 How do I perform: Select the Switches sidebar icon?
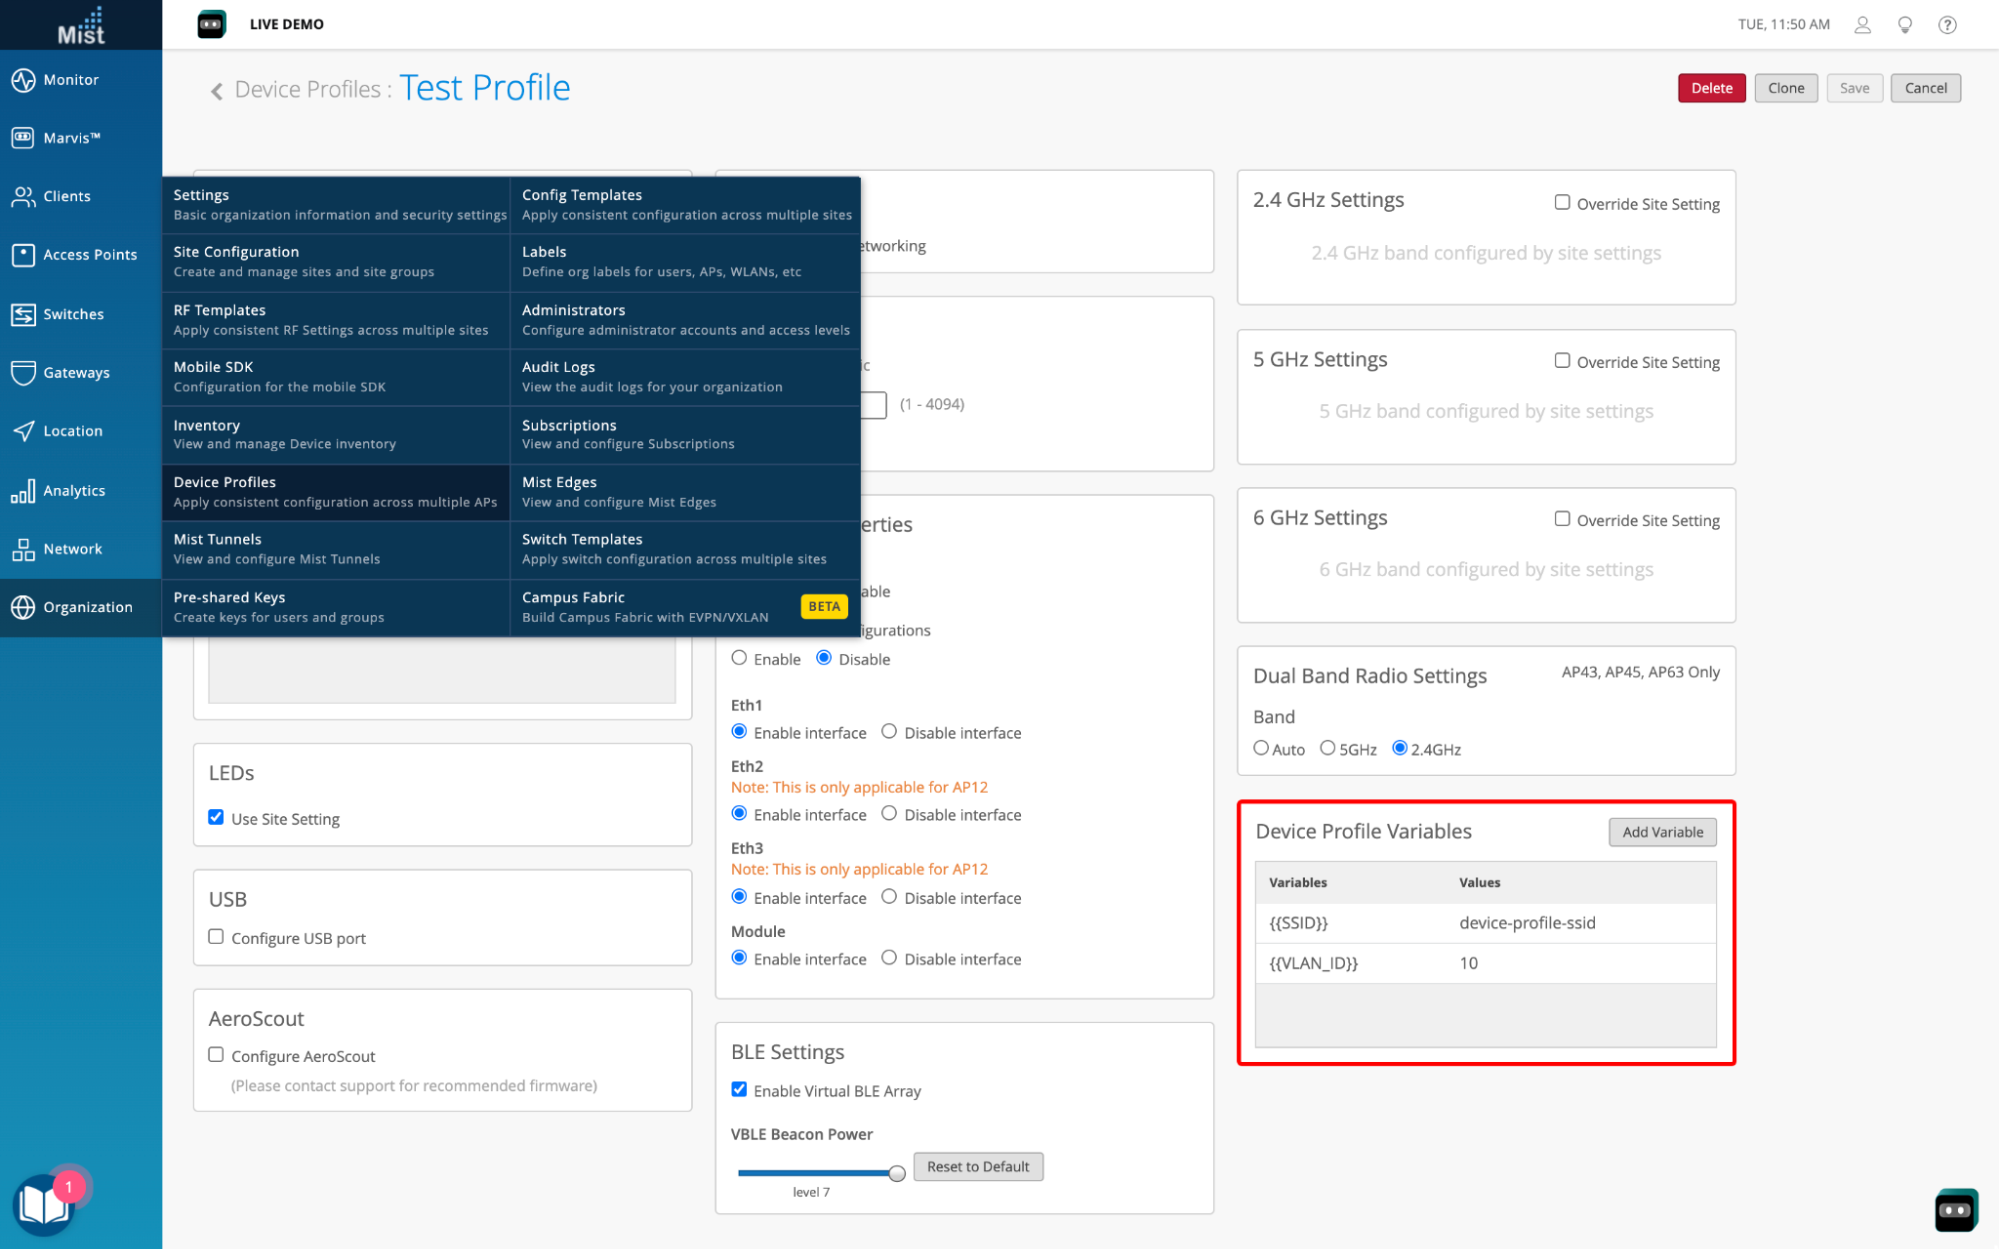23,314
